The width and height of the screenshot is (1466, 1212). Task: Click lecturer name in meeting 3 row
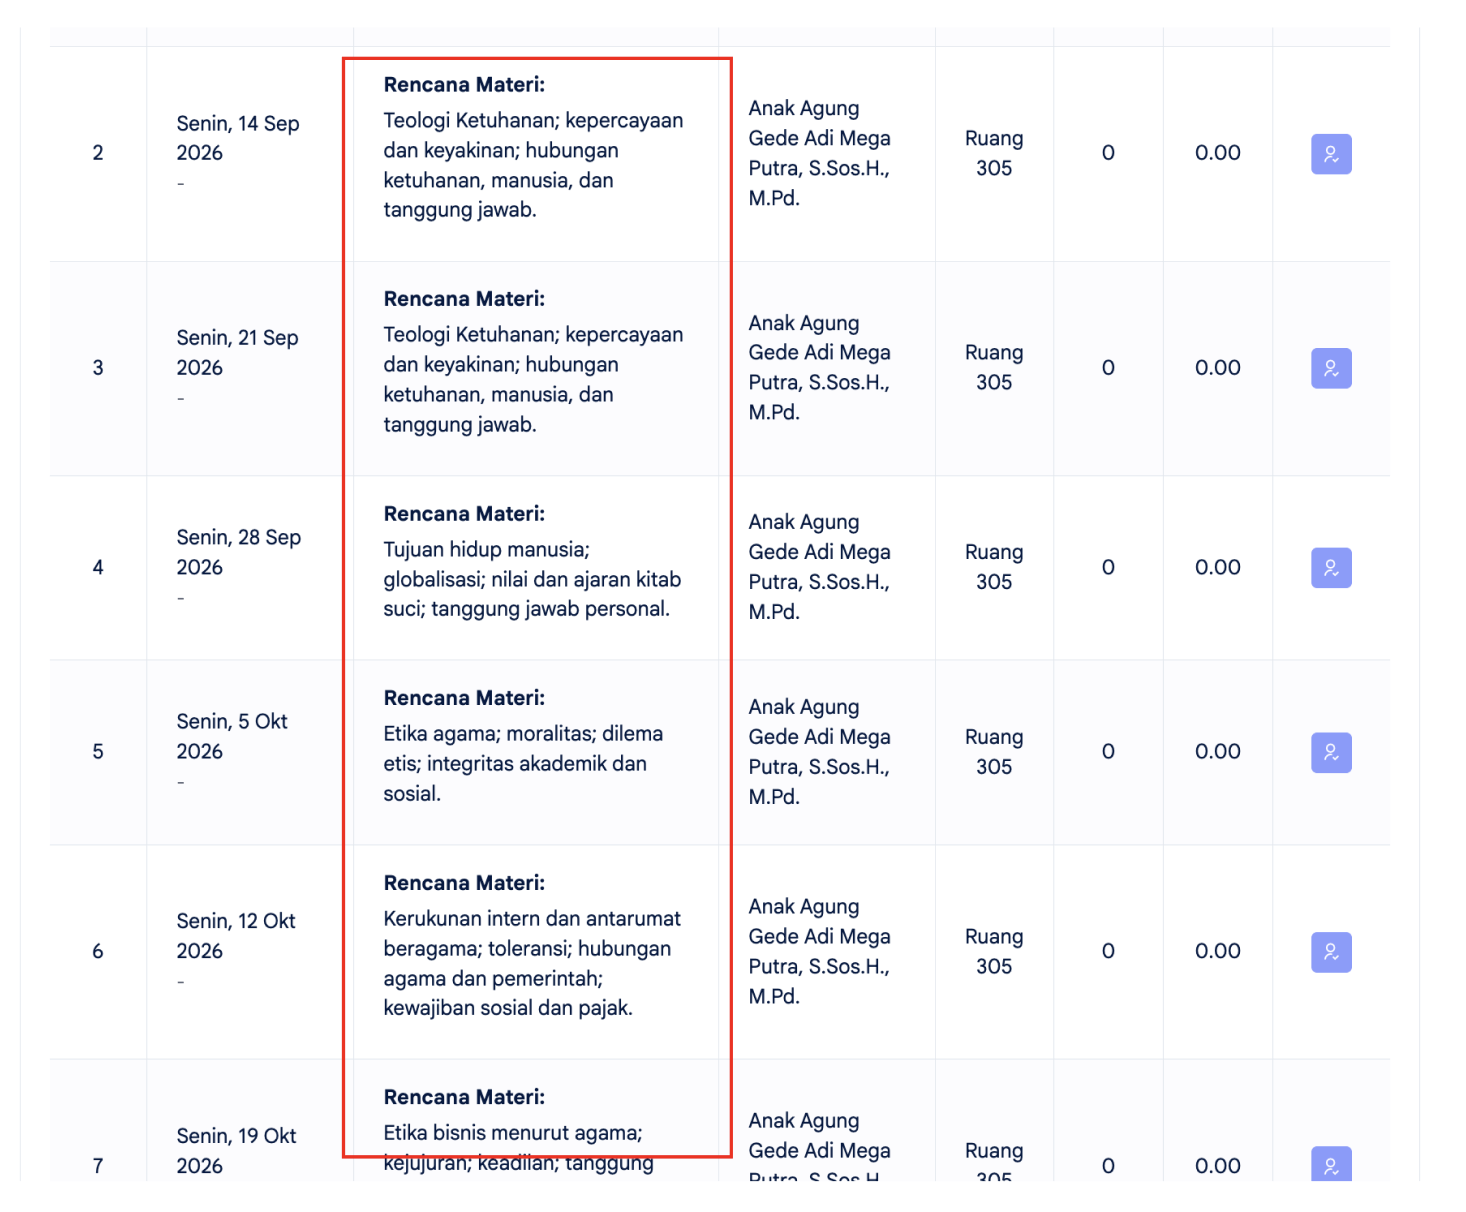click(x=819, y=367)
